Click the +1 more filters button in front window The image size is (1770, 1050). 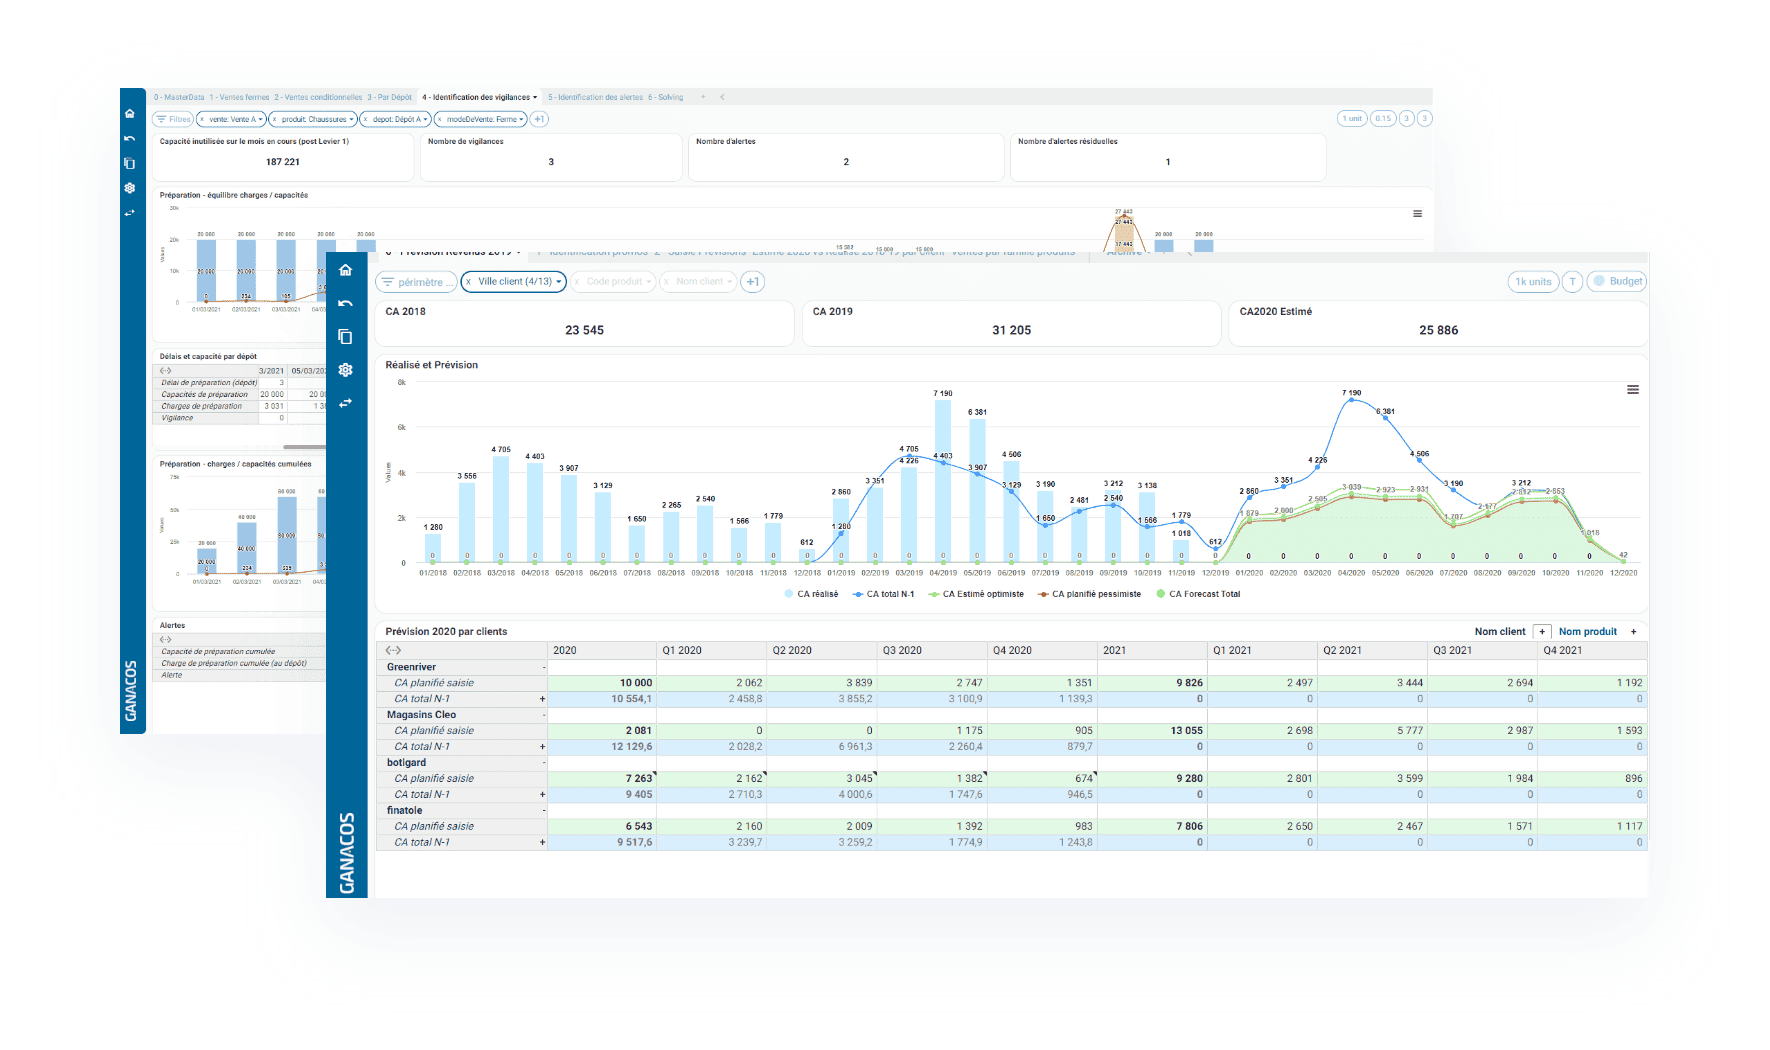tap(753, 282)
